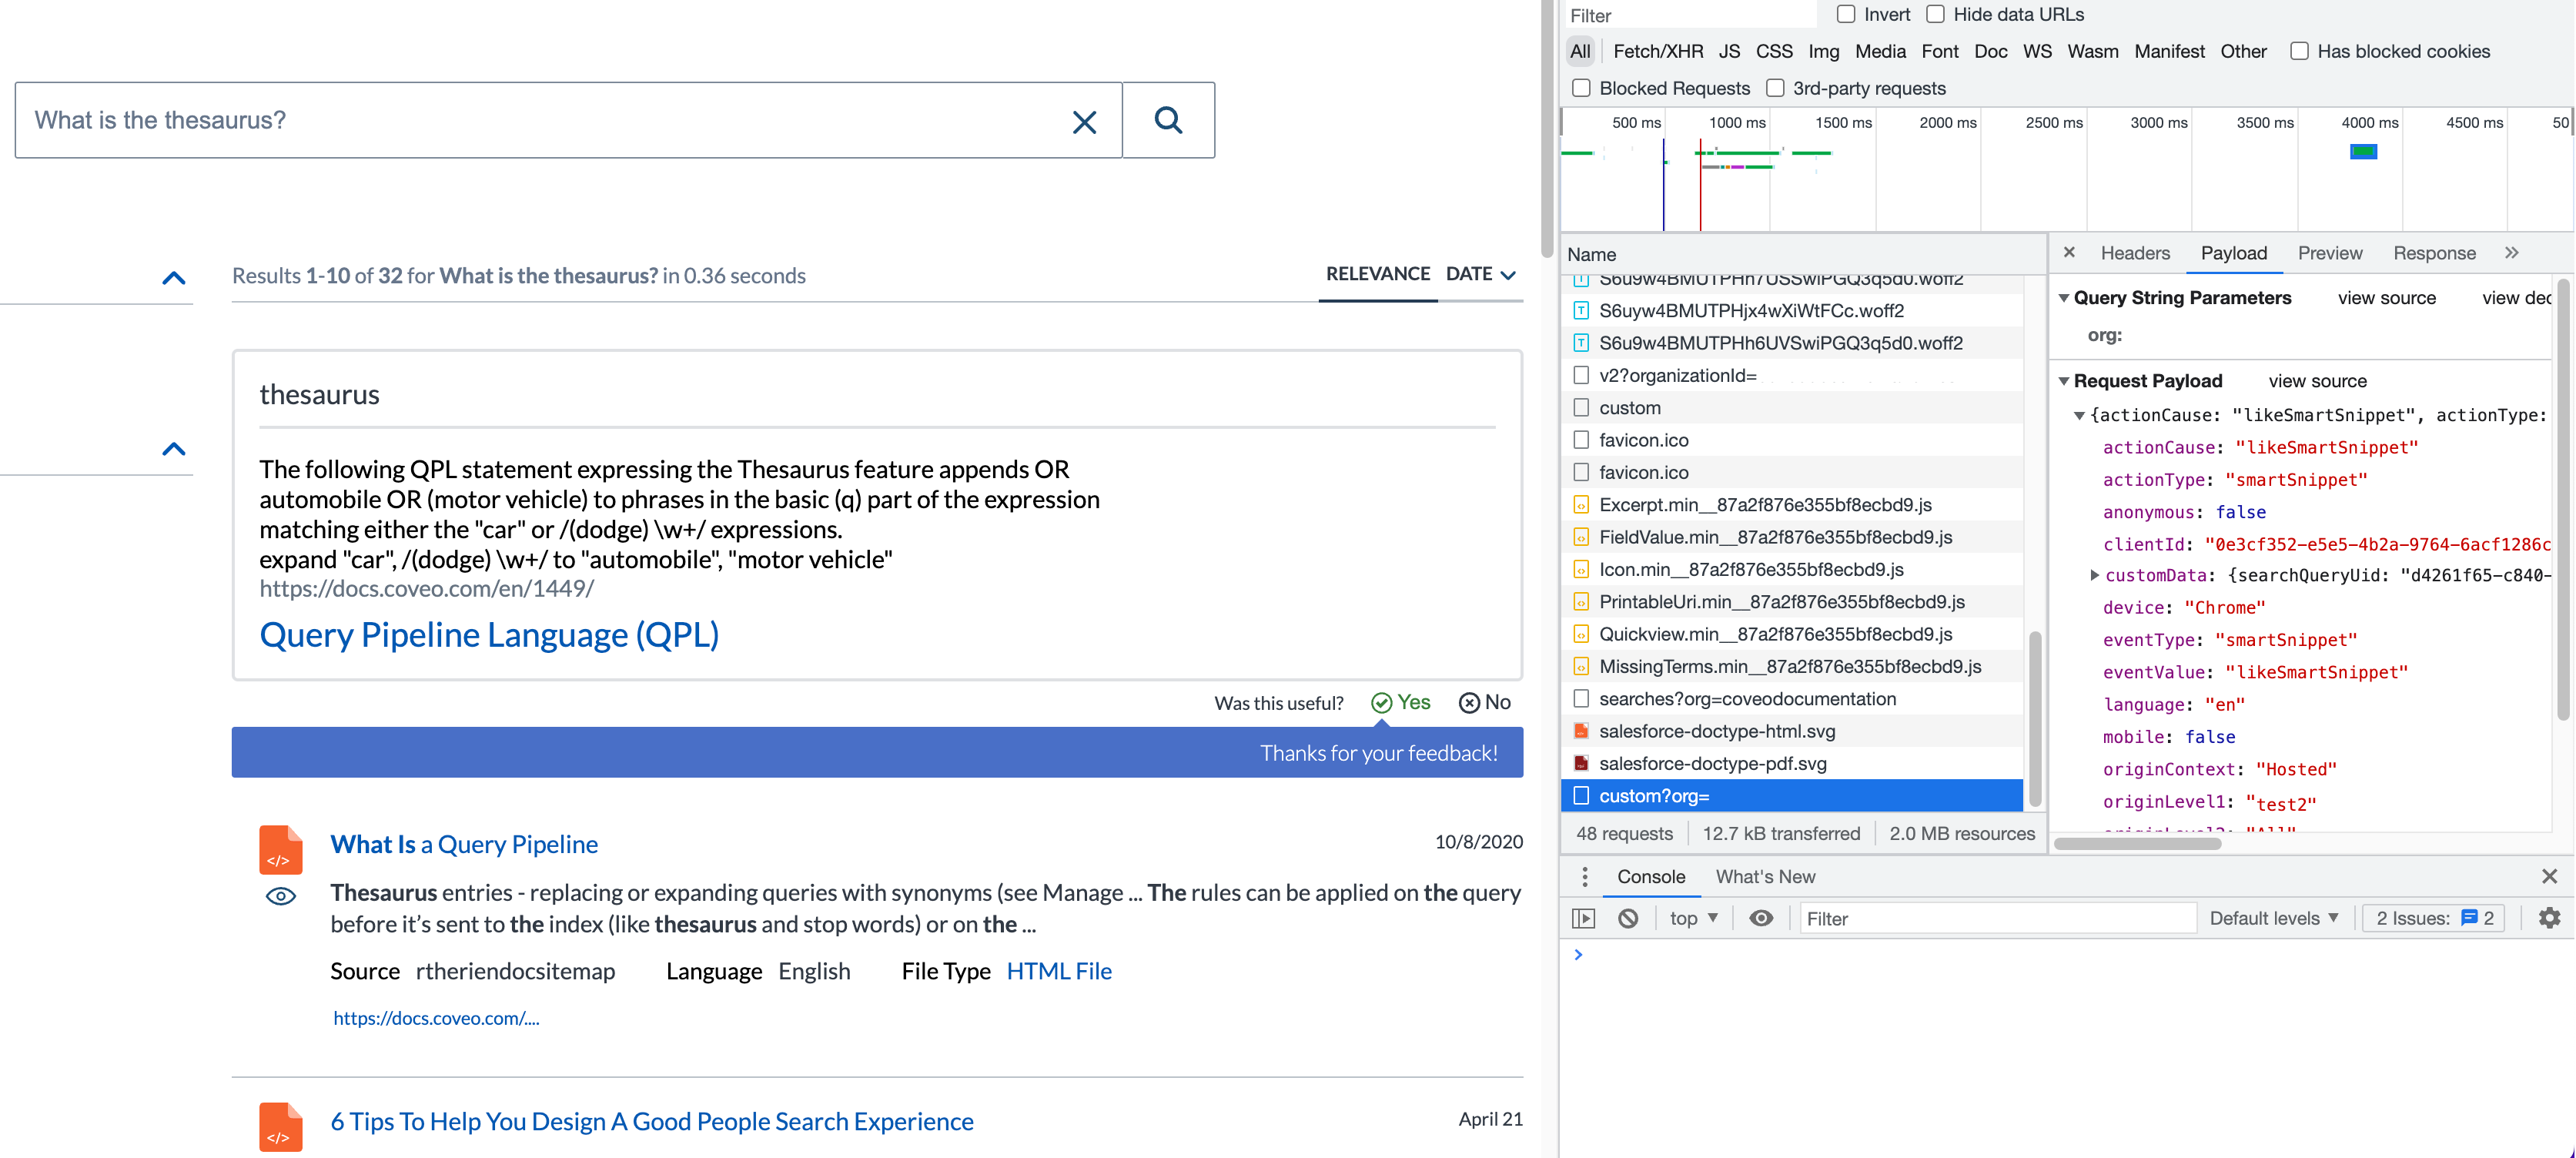2576x1158 pixels.
Task: Switch to the Preview tab
Action: pos(2329,253)
